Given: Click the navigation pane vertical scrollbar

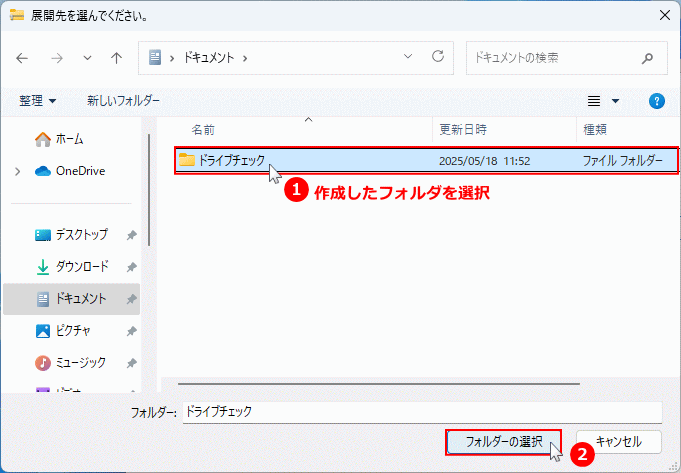Looking at the screenshot, I should [149, 189].
